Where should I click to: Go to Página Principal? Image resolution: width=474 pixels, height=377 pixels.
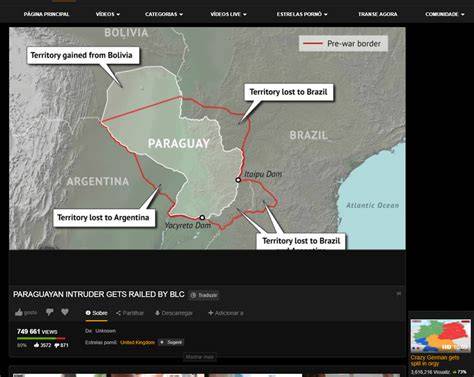[x=46, y=14]
